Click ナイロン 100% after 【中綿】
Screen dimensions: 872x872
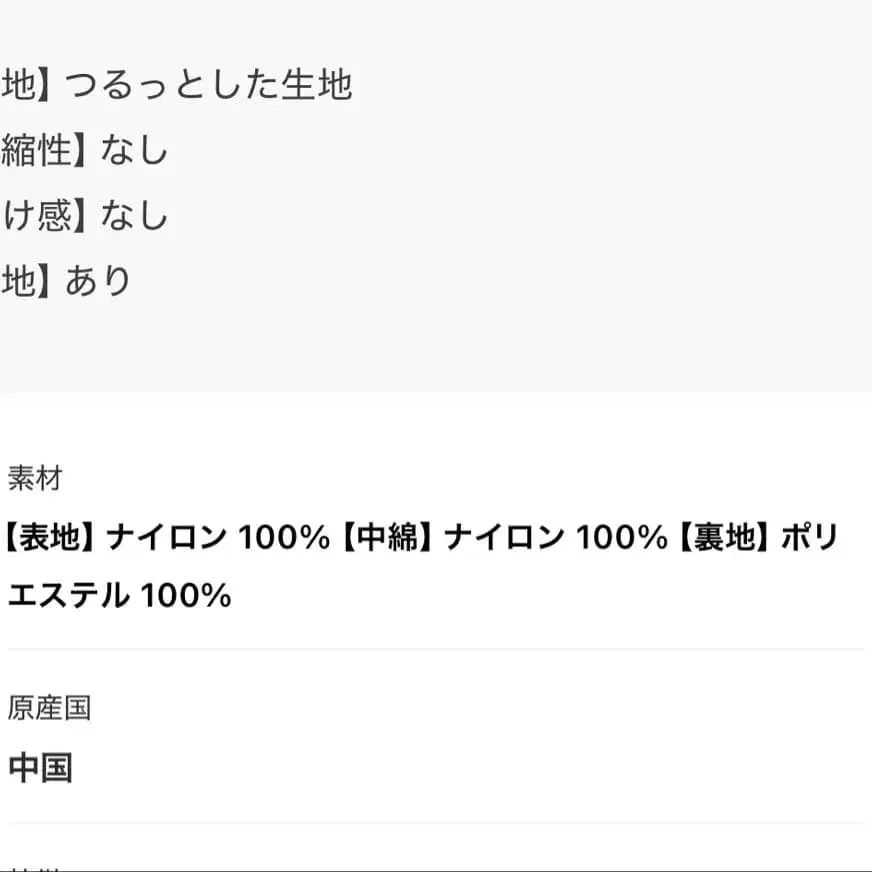[555, 539]
